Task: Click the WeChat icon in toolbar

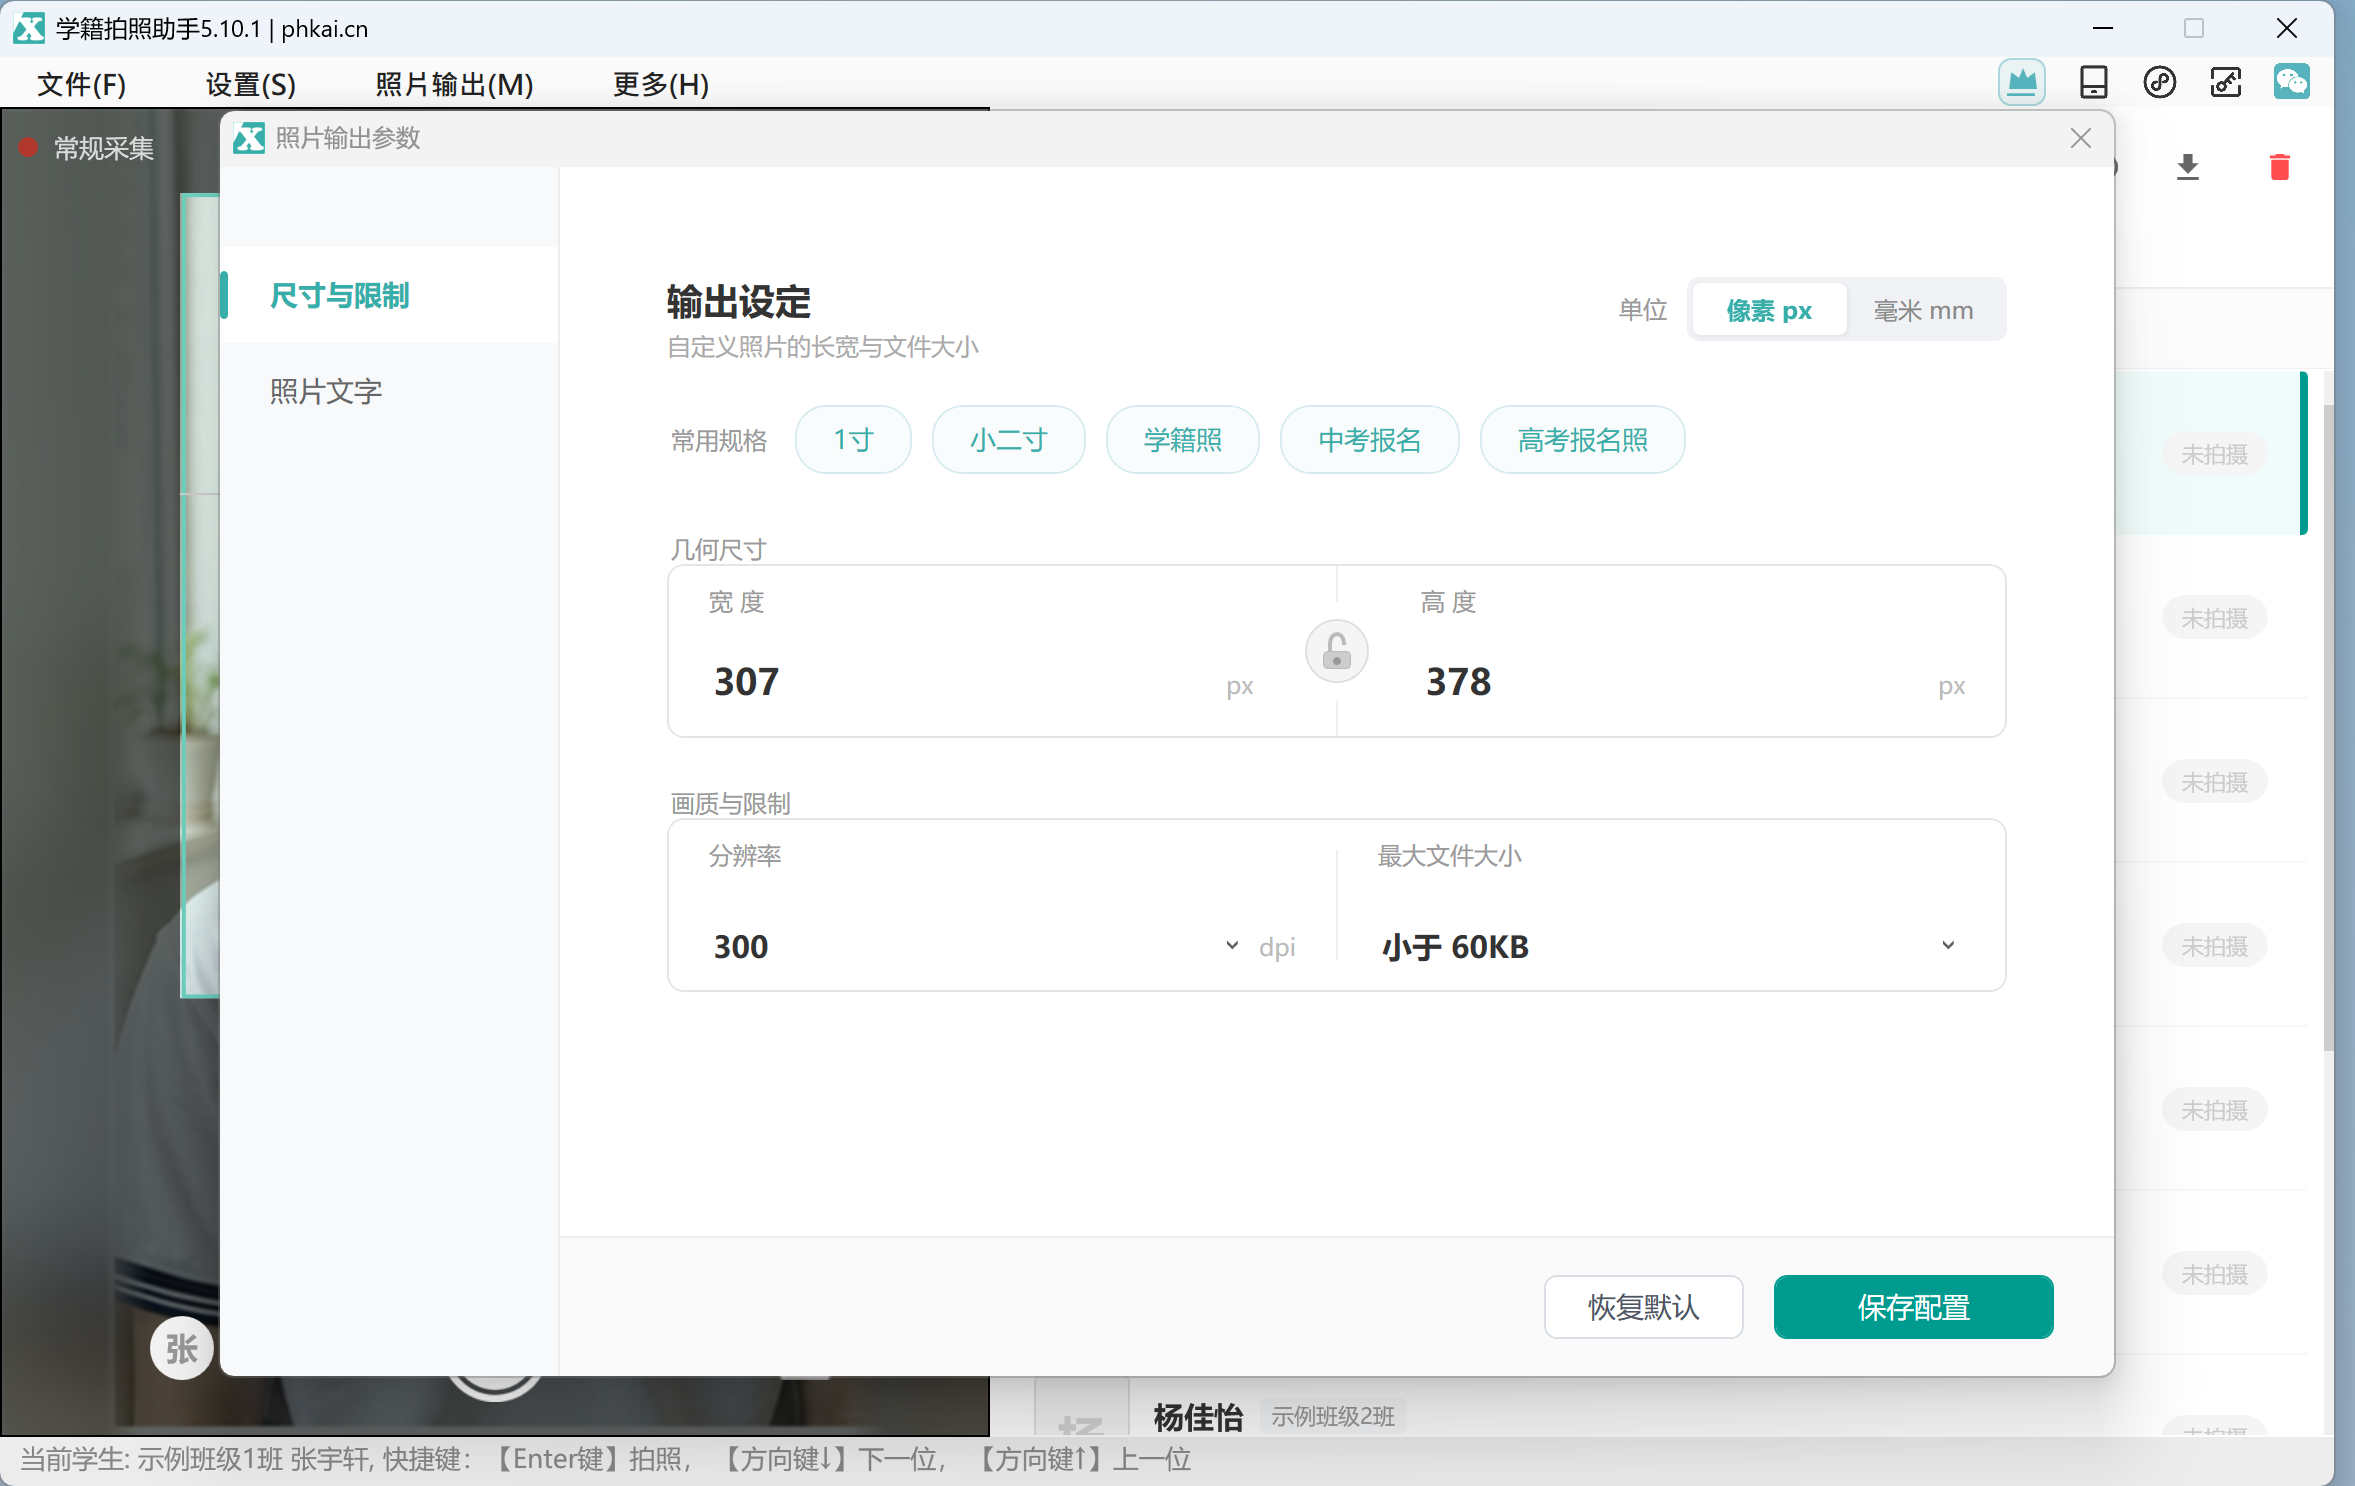Action: tap(2291, 82)
